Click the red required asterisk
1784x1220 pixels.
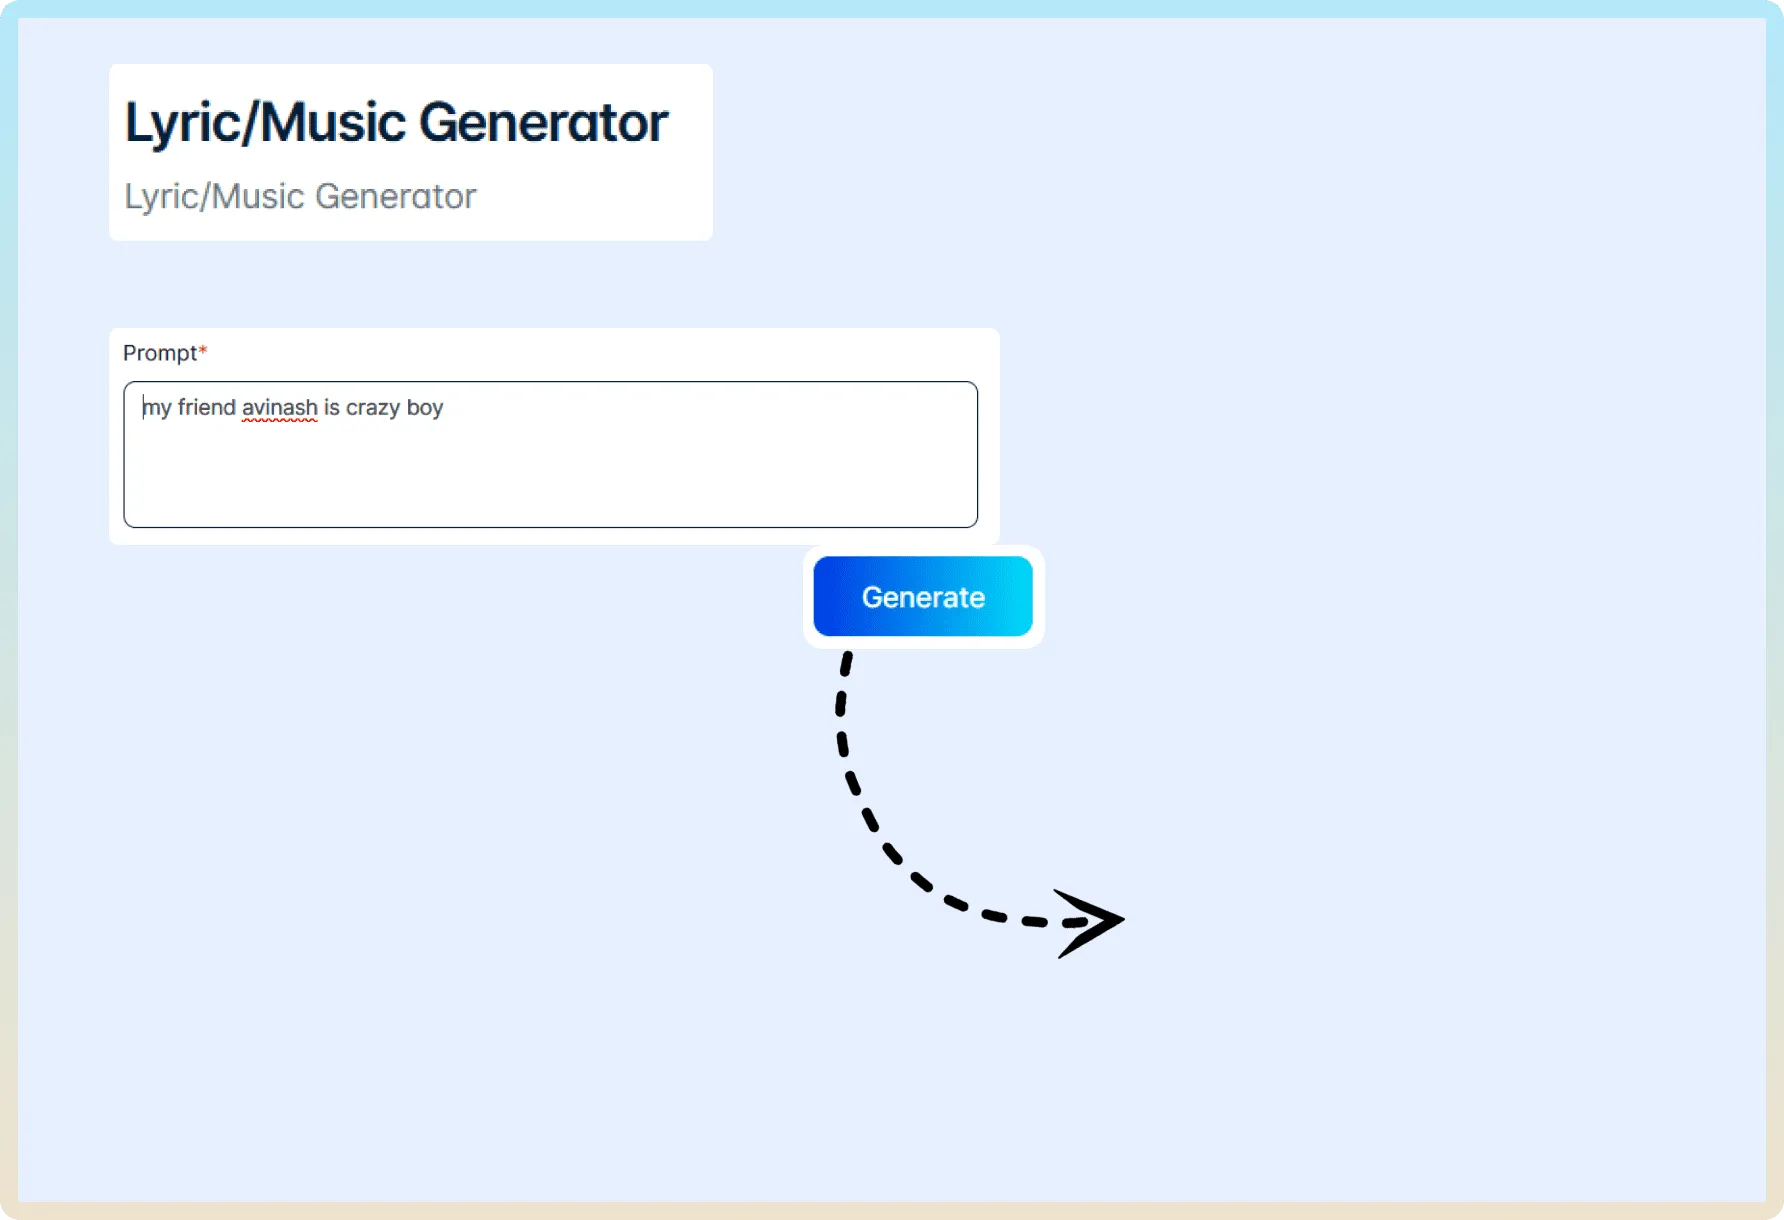203,350
